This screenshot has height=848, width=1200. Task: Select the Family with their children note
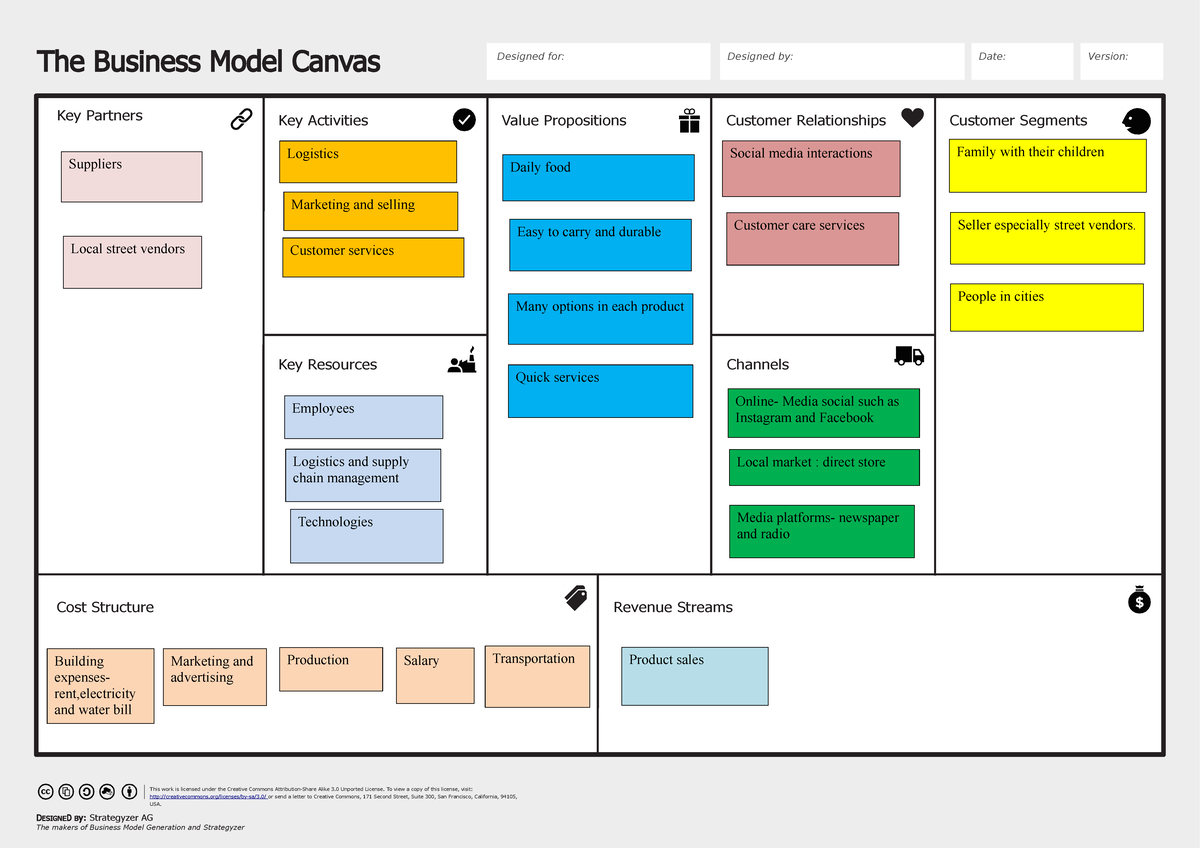(1047, 166)
